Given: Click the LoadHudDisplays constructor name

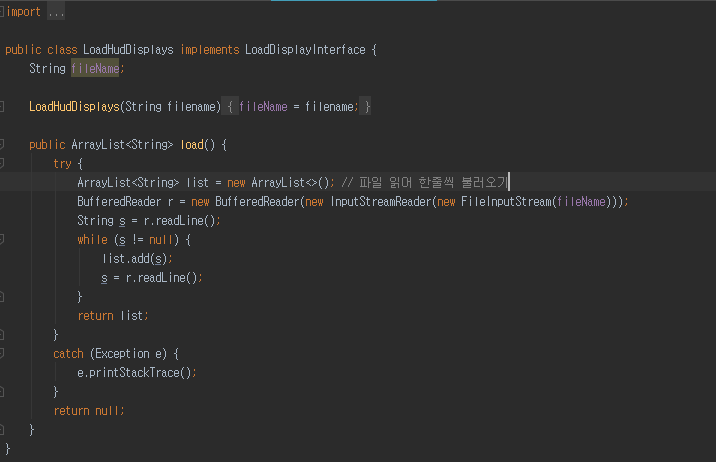Looking at the screenshot, I should [x=74, y=107].
